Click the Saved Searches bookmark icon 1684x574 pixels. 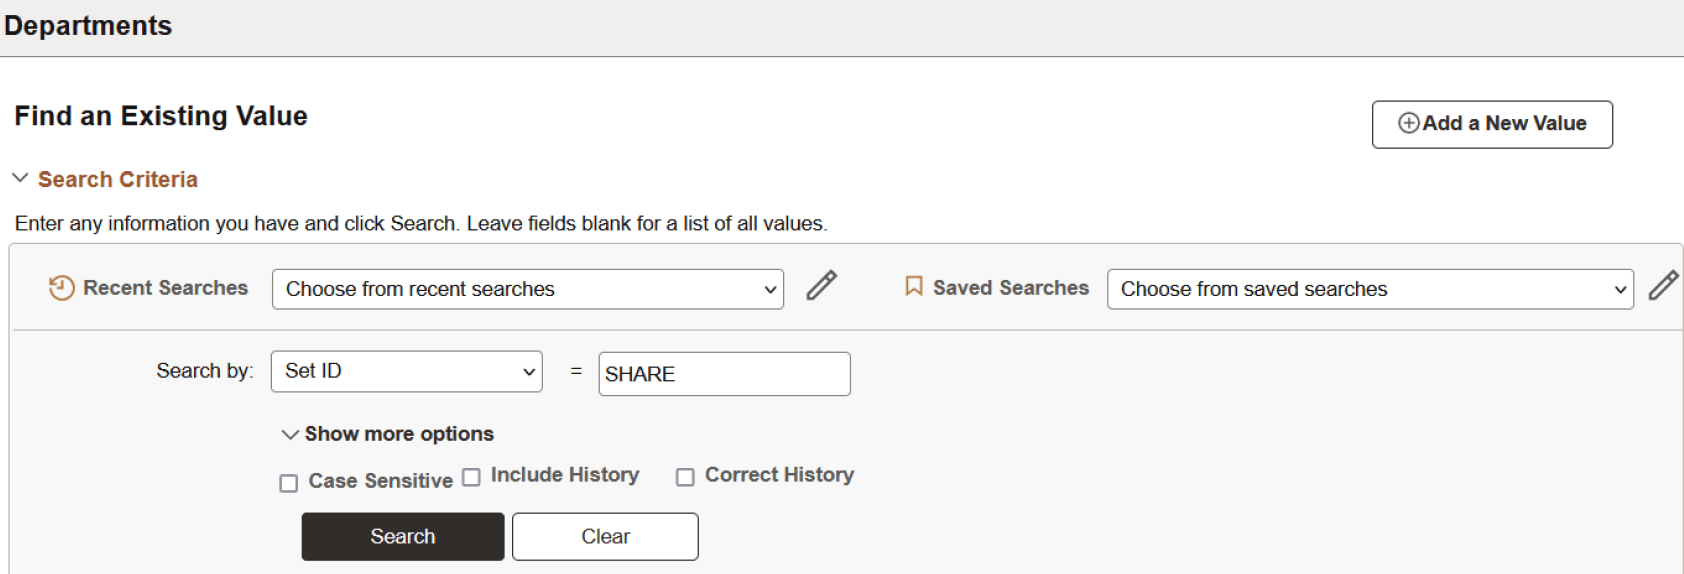pos(913,287)
